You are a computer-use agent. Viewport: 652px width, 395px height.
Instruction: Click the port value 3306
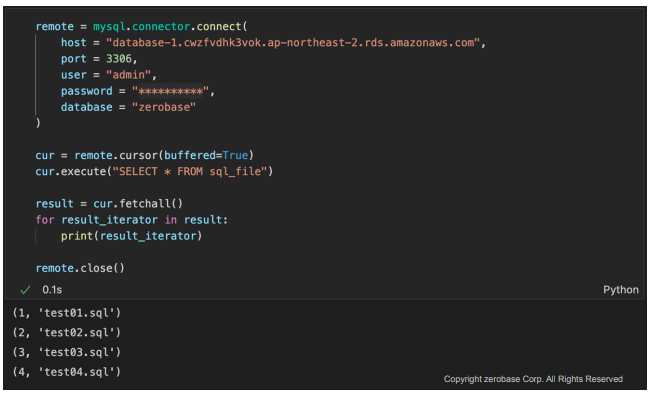pyautogui.click(x=119, y=59)
